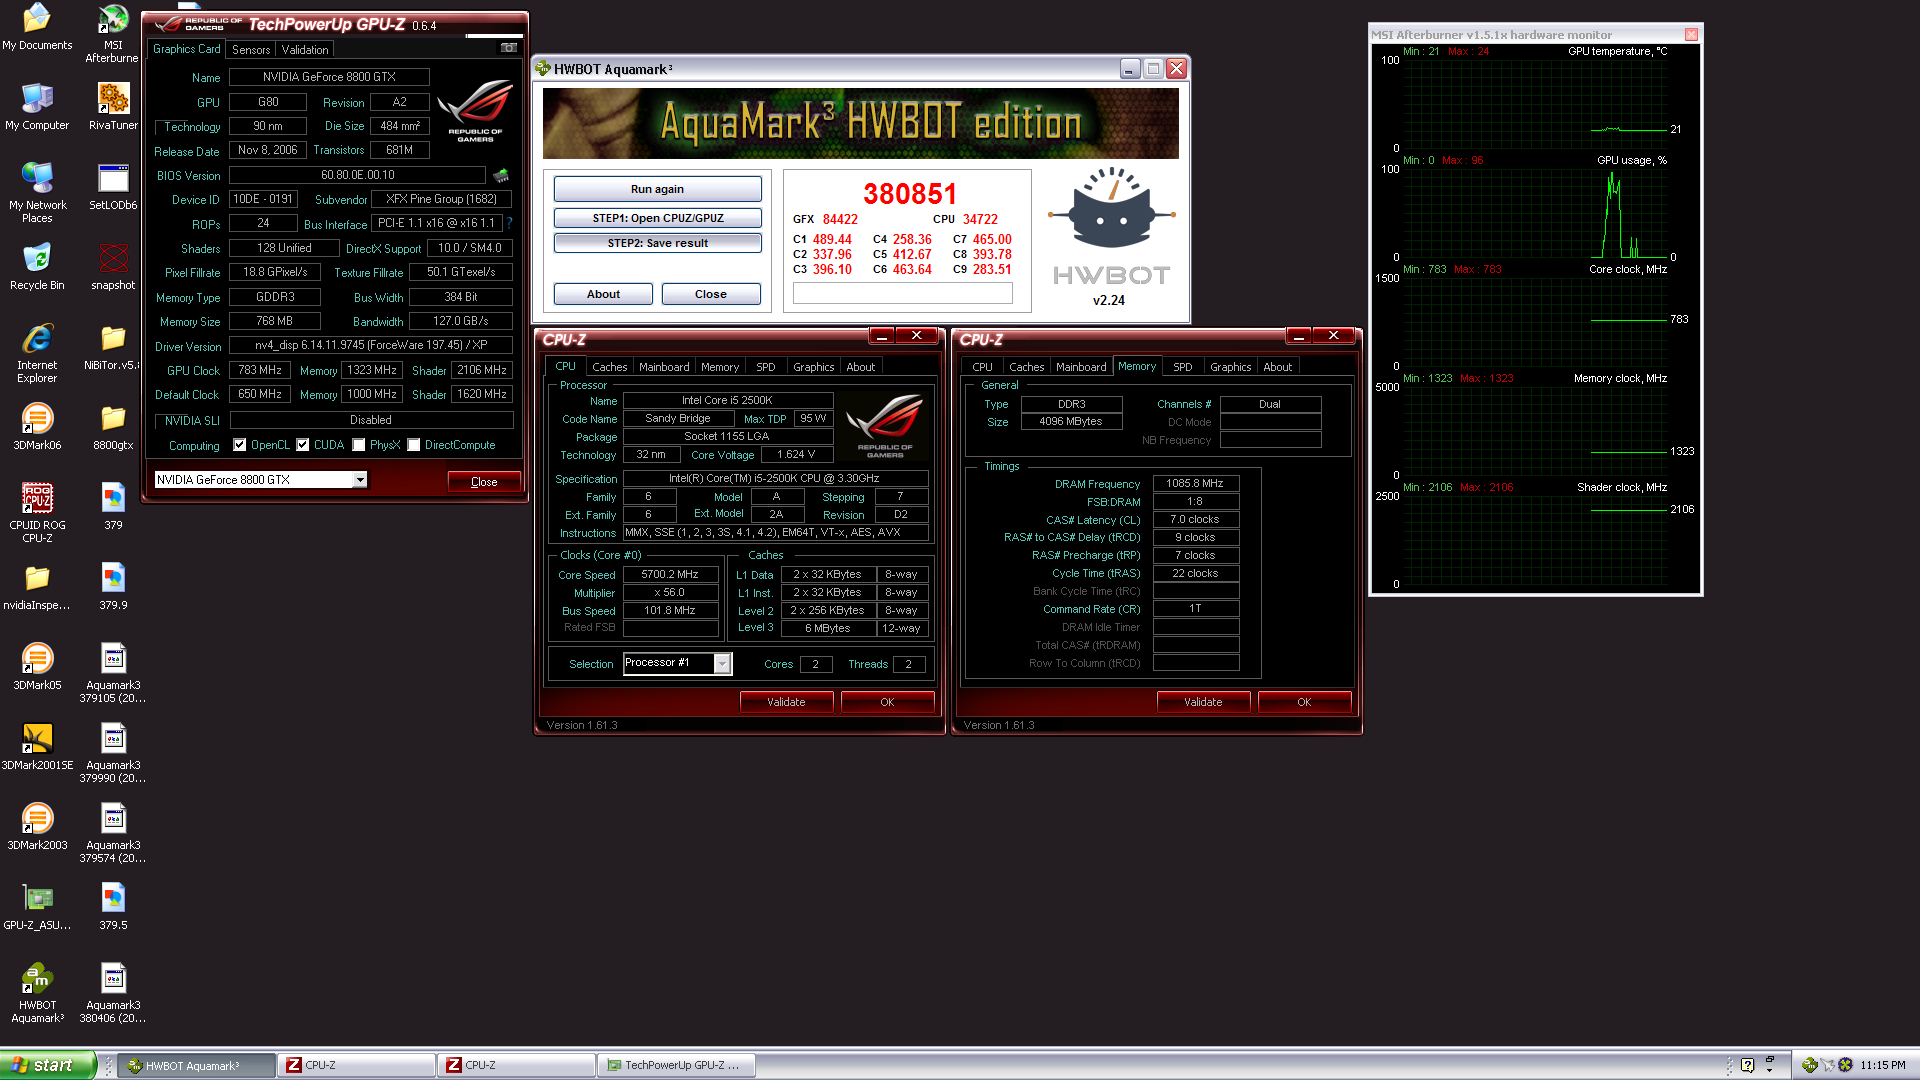
Task: Open the nvidiaInspector folder icon
Action: point(37,587)
